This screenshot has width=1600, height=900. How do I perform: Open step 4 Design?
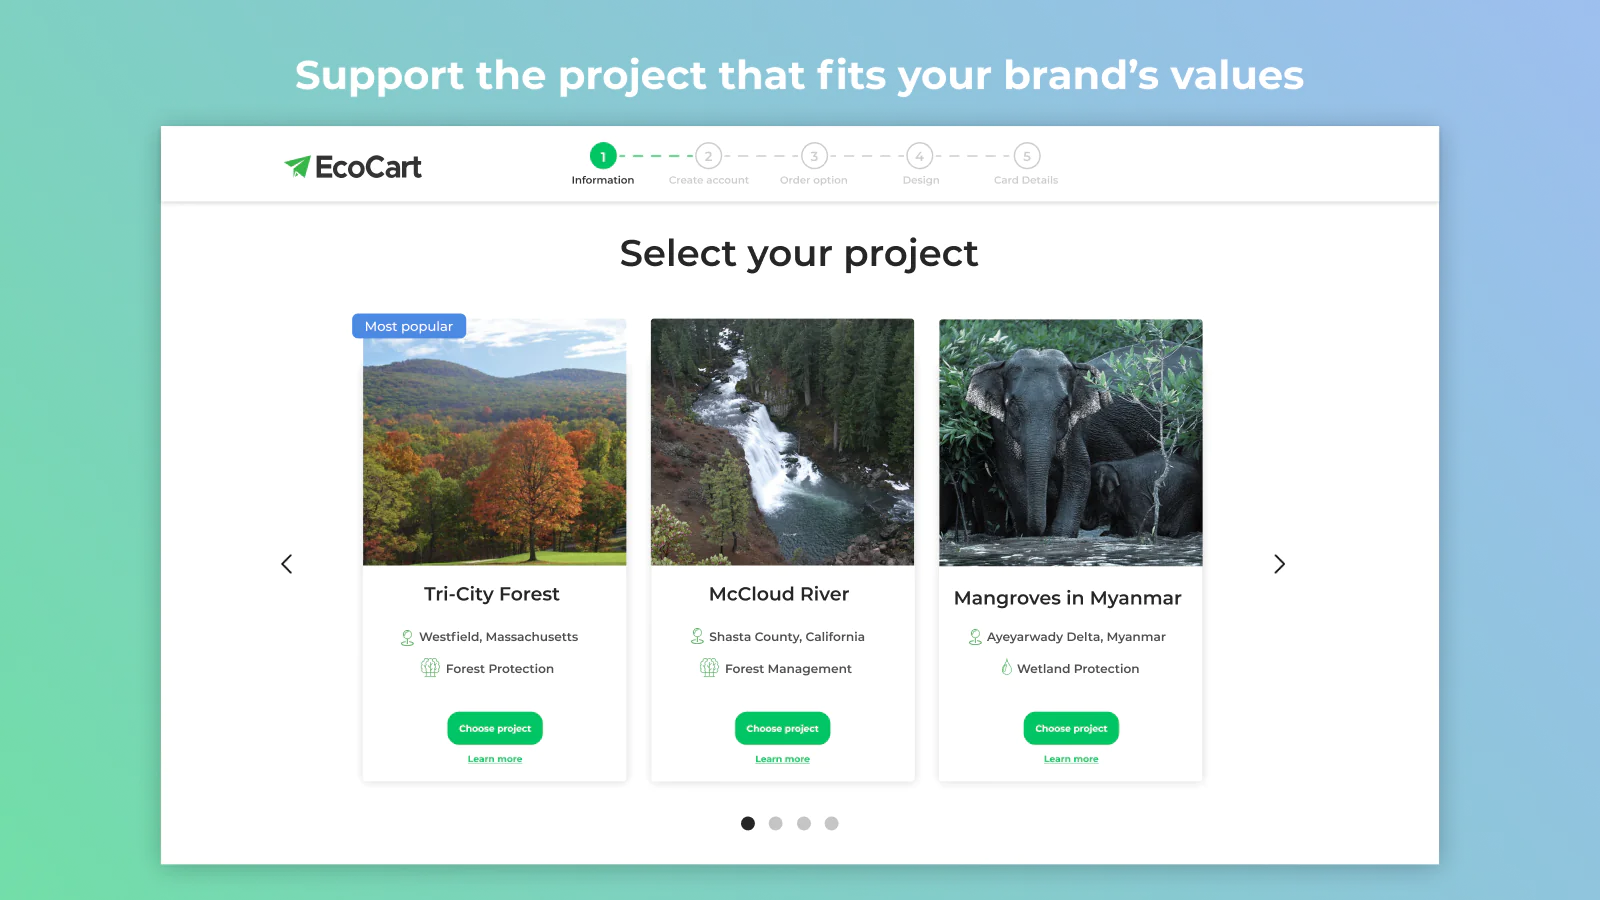click(x=920, y=164)
